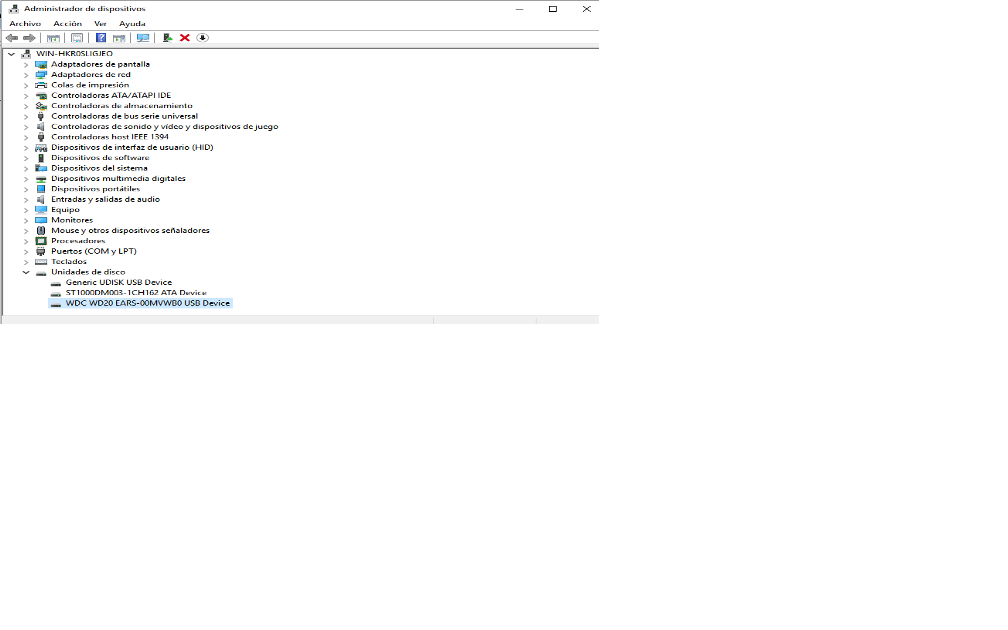Toggle the action pane toolbar icon
This screenshot has height=630, width=1008.
pos(119,38)
